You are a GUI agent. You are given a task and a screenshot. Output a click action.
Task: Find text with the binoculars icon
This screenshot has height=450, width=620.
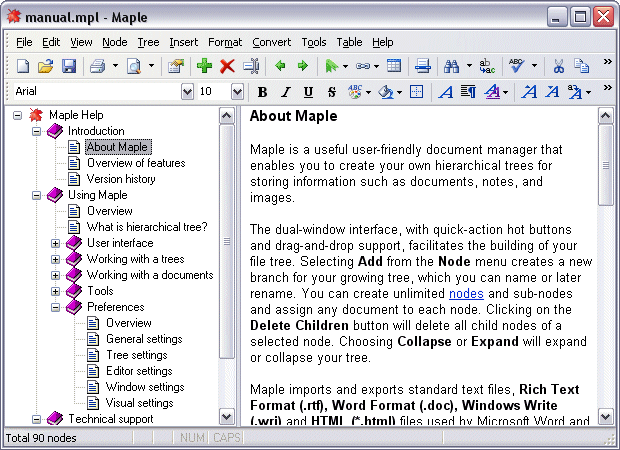tap(452, 66)
